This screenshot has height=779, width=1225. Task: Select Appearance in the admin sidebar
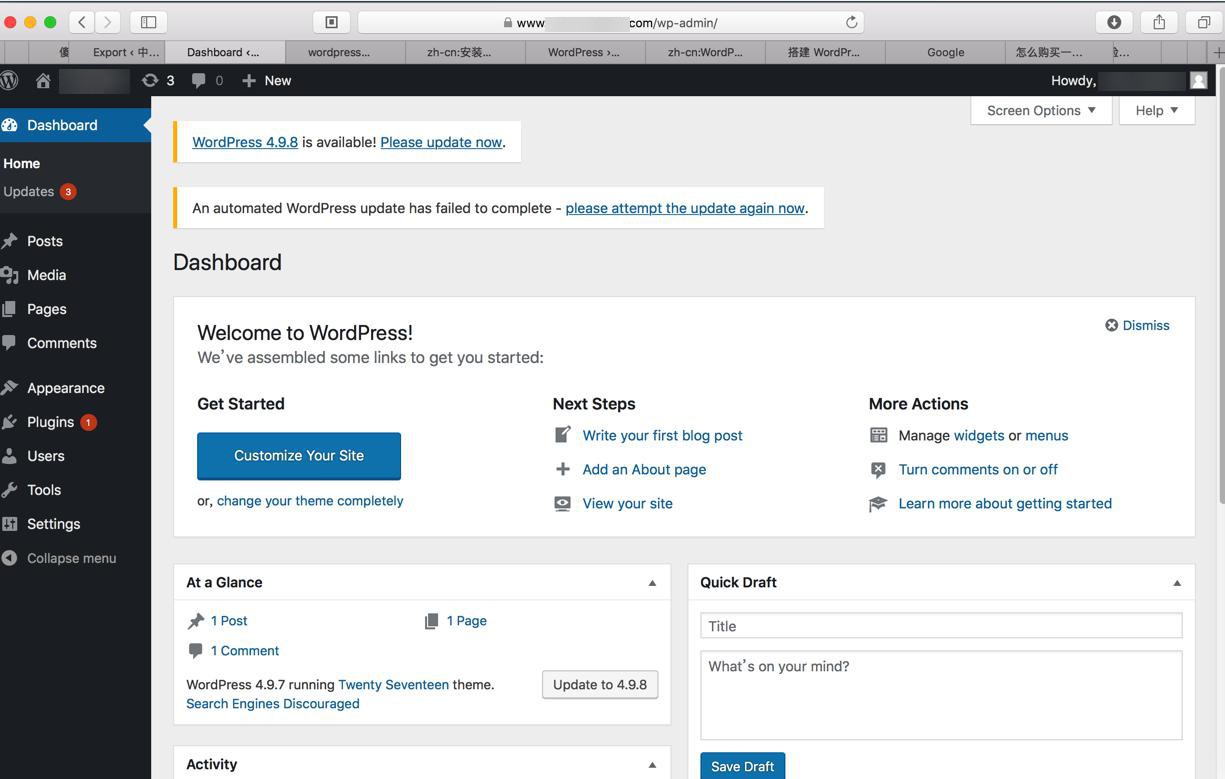click(66, 388)
